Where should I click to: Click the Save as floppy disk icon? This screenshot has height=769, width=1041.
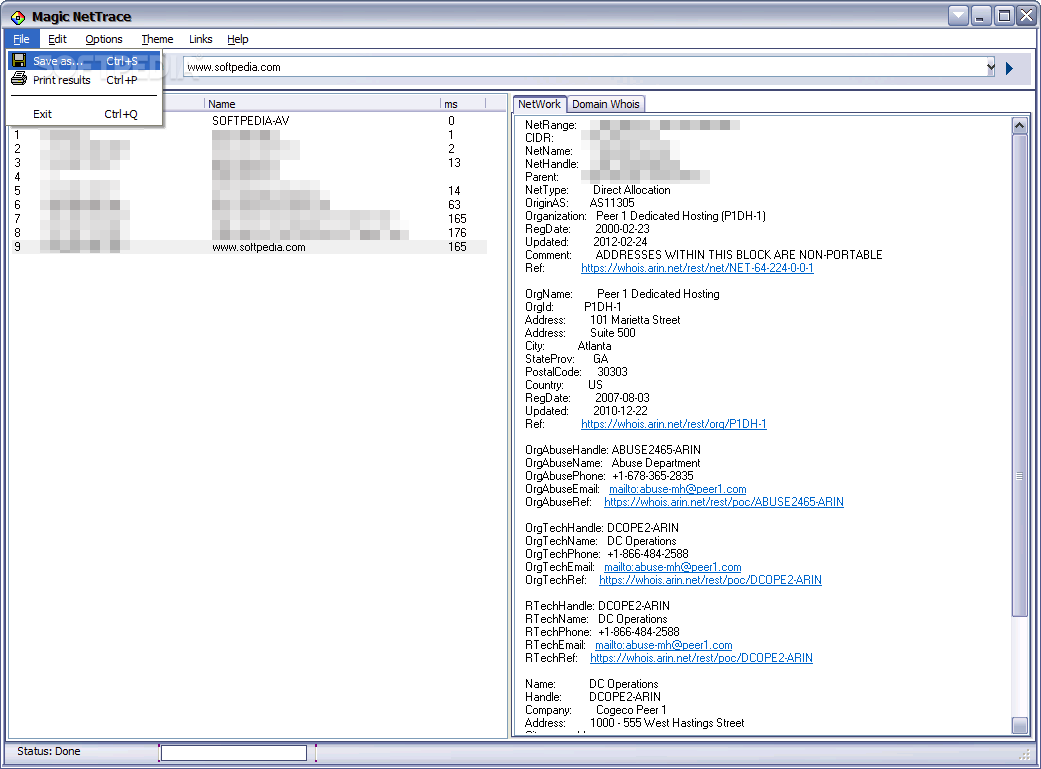click(19, 60)
